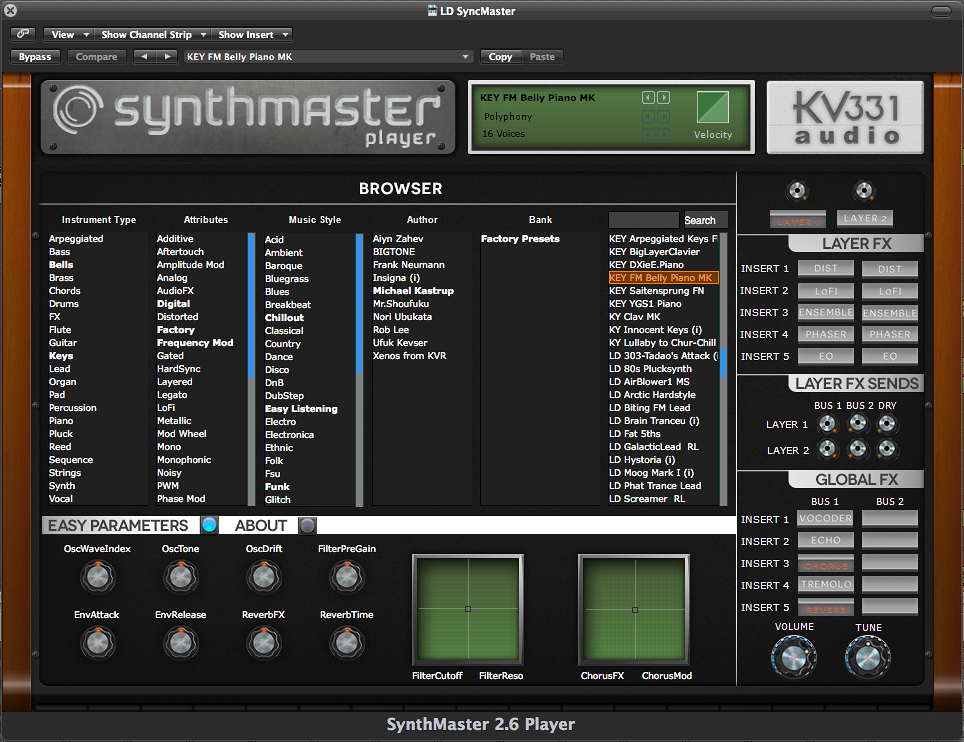964x742 pixels.
Task: Click the EnvAttack knob
Action: pos(97,643)
